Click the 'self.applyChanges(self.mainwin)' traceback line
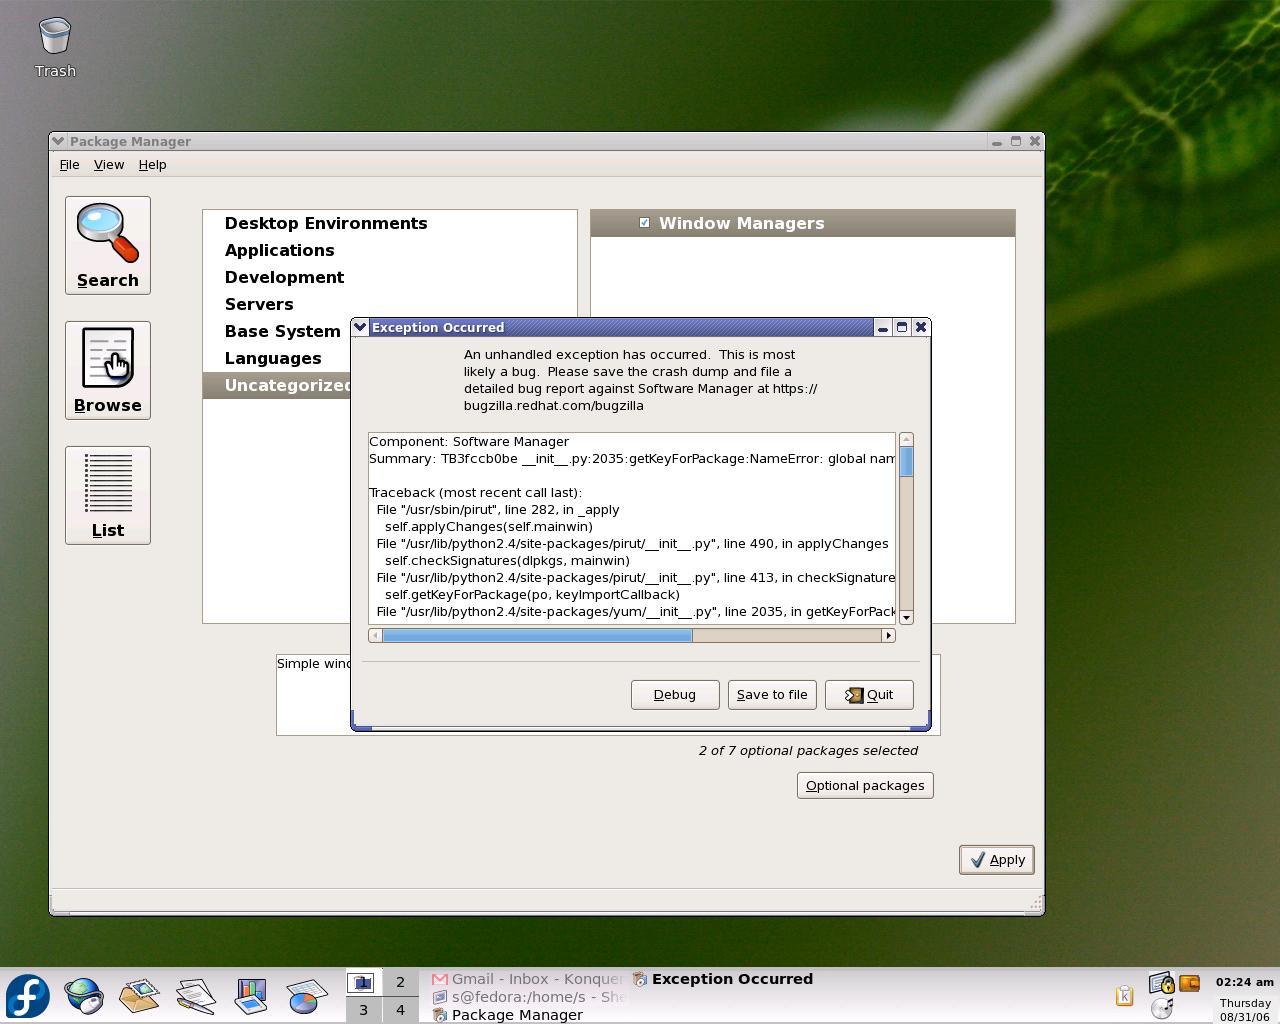 point(489,527)
